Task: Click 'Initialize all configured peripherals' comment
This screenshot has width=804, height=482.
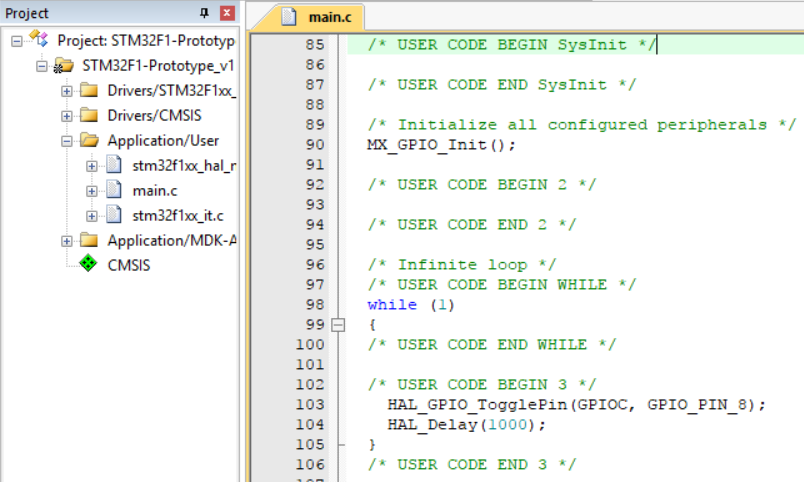Action: [x=582, y=125]
